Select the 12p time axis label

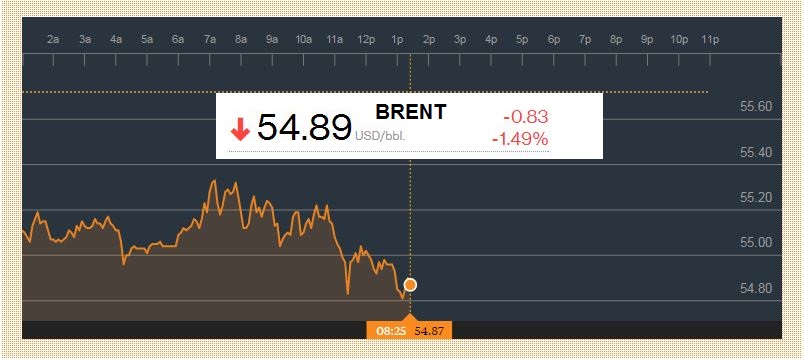coord(366,39)
